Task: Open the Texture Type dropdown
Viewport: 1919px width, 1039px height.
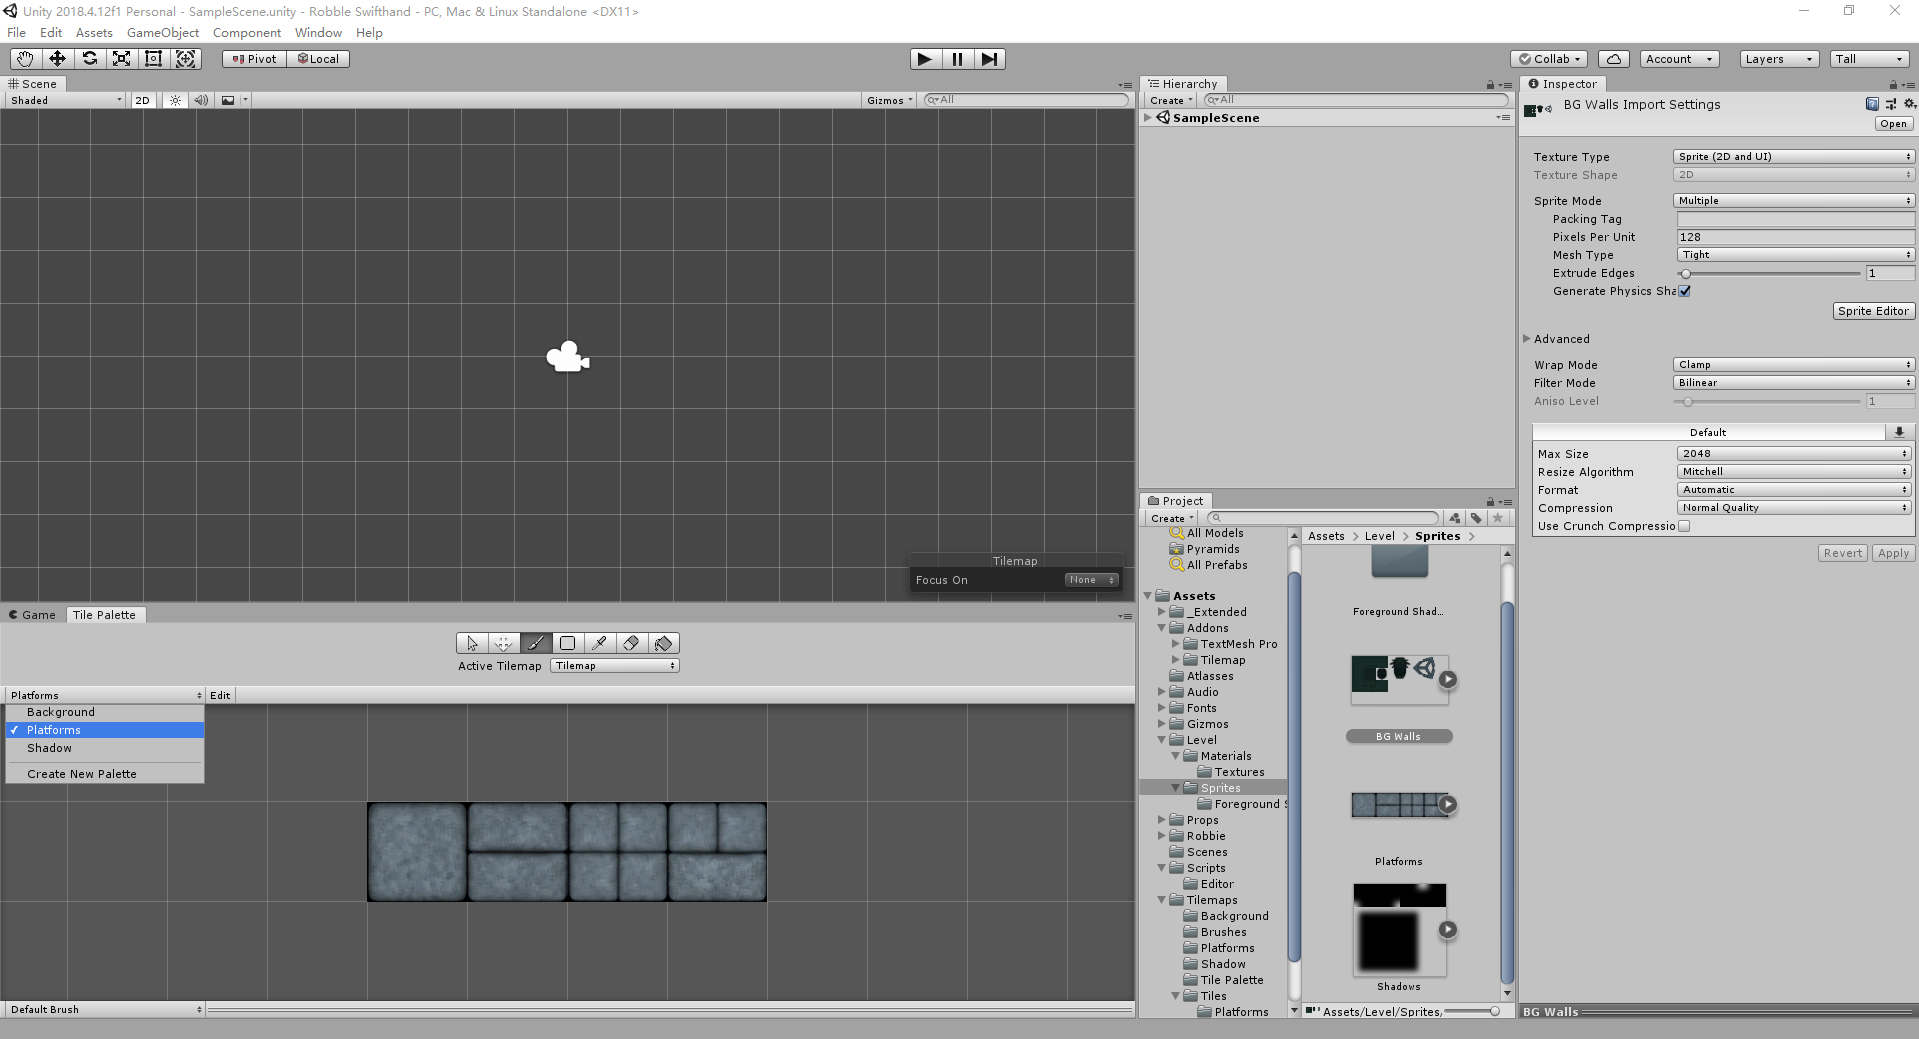Action: [1794, 157]
